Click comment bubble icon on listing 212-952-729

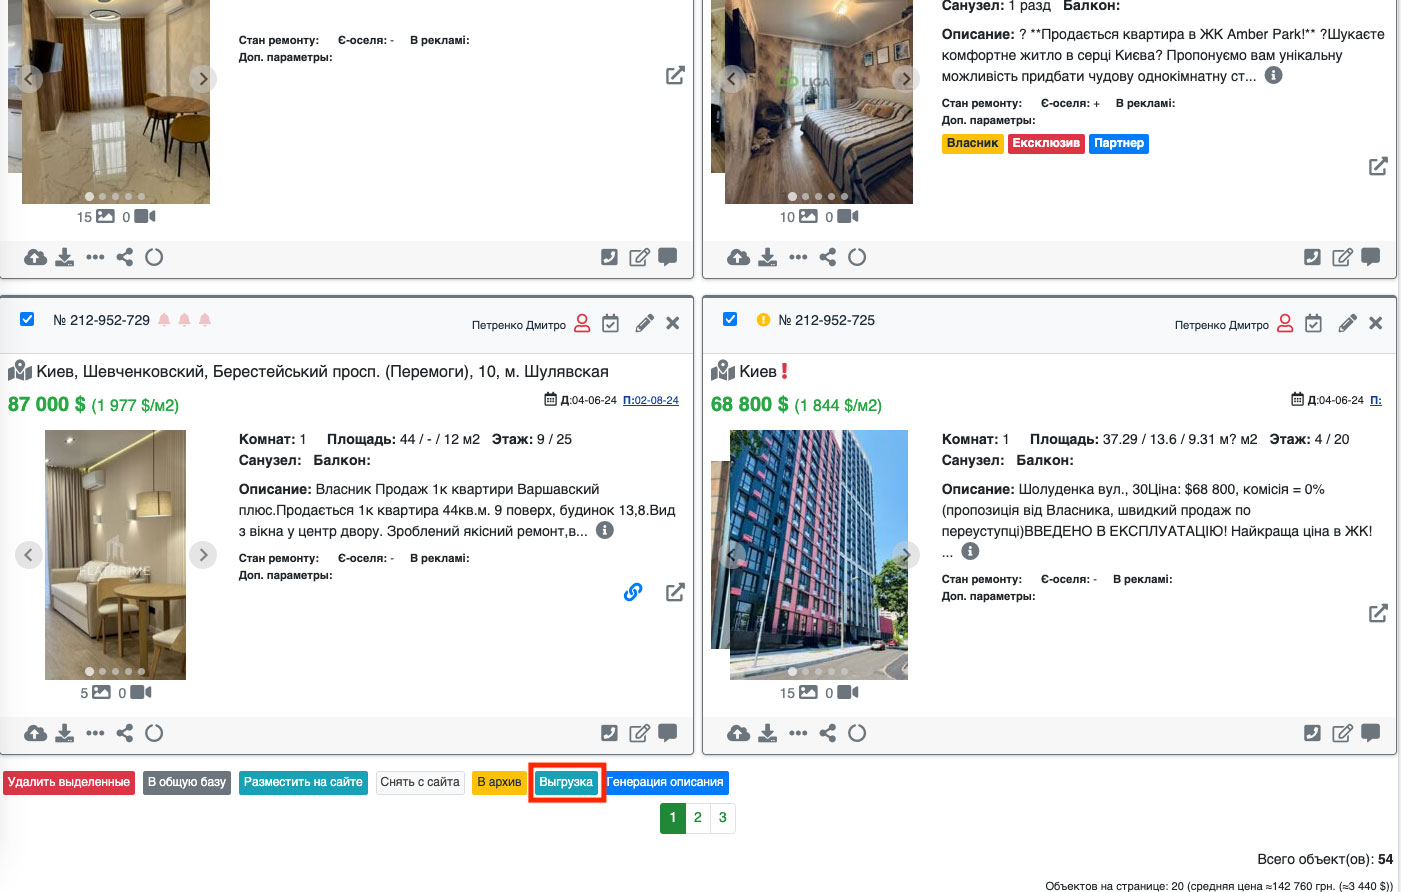(668, 733)
